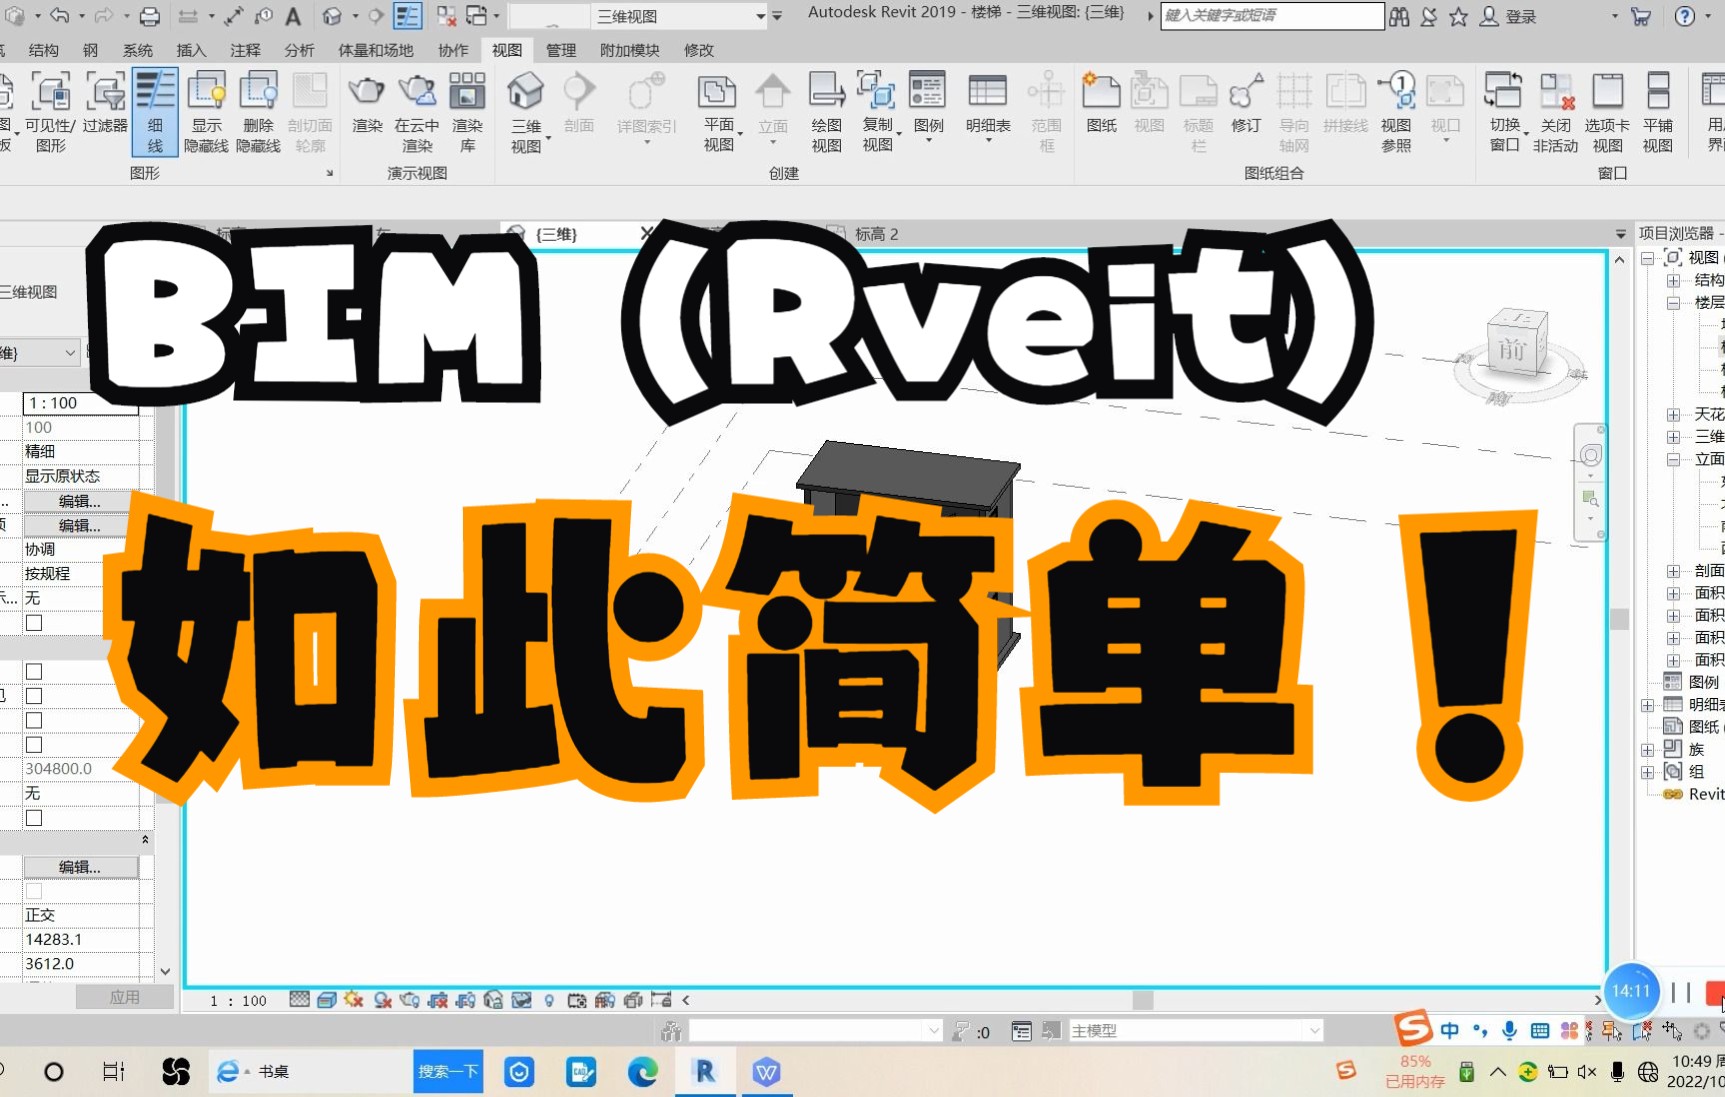Collapse the 楼层 node in project browser
This screenshot has height=1097, width=1725.
click(1673, 302)
